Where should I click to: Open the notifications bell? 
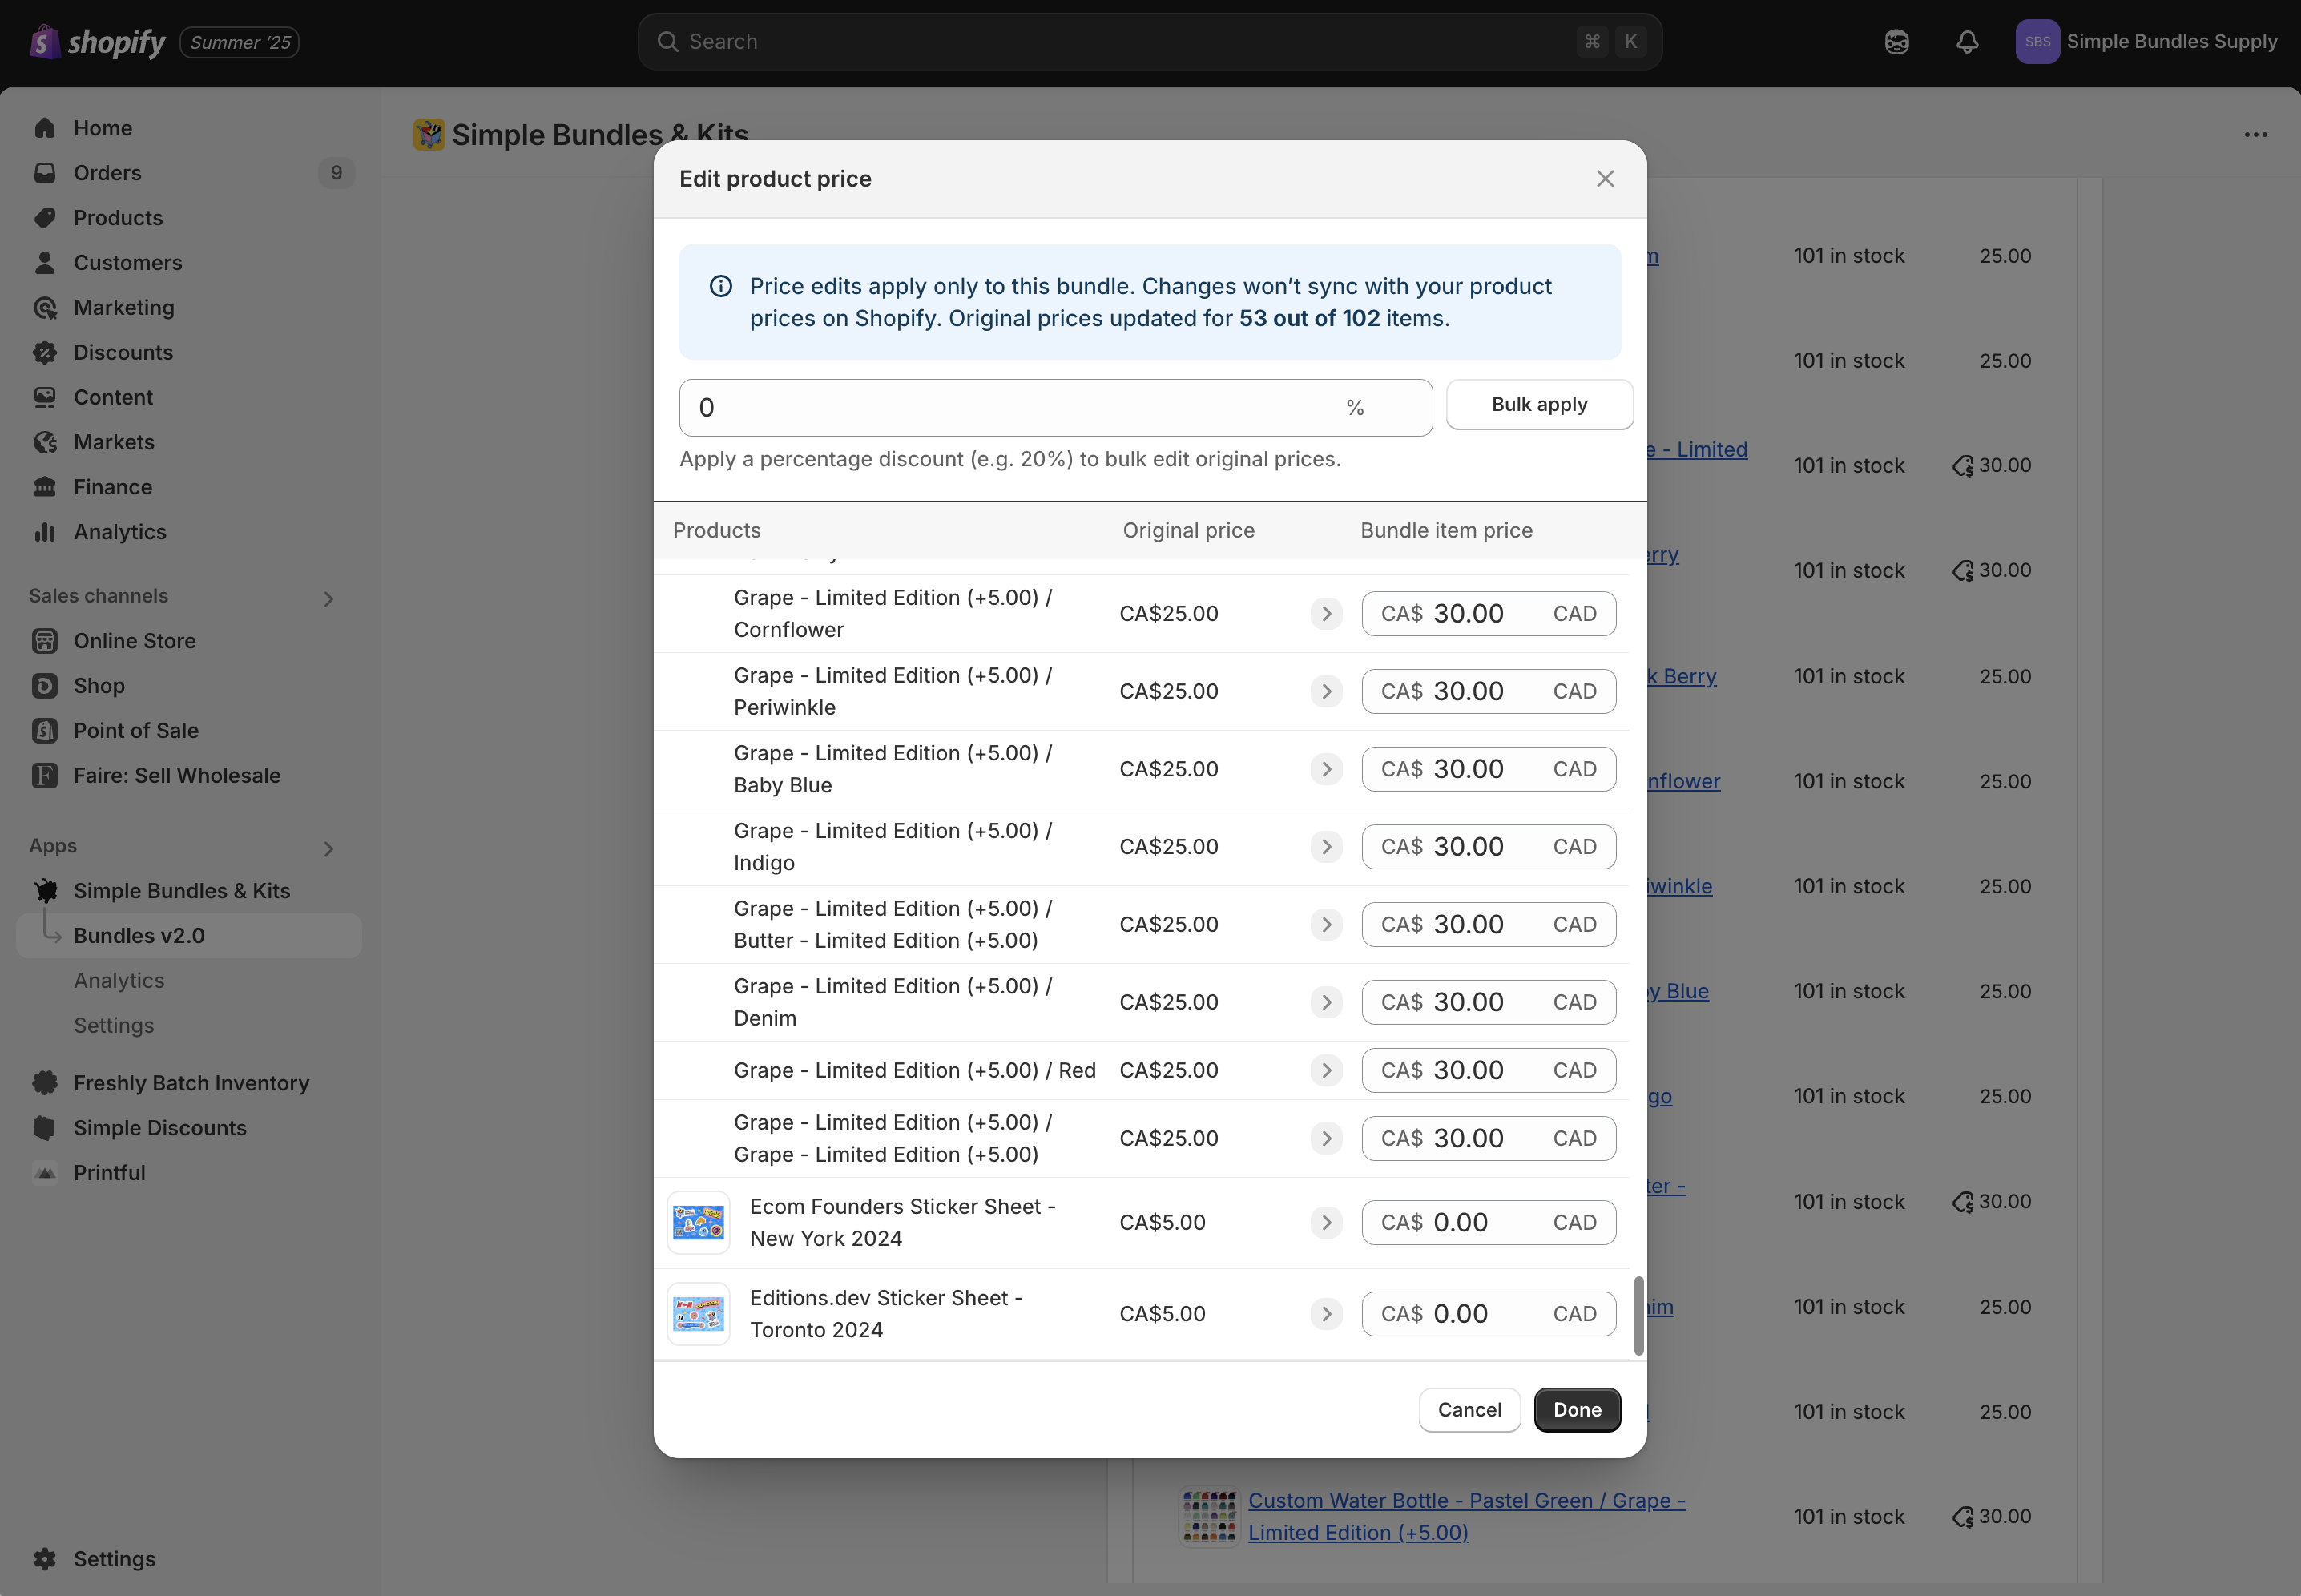coord(1967,42)
